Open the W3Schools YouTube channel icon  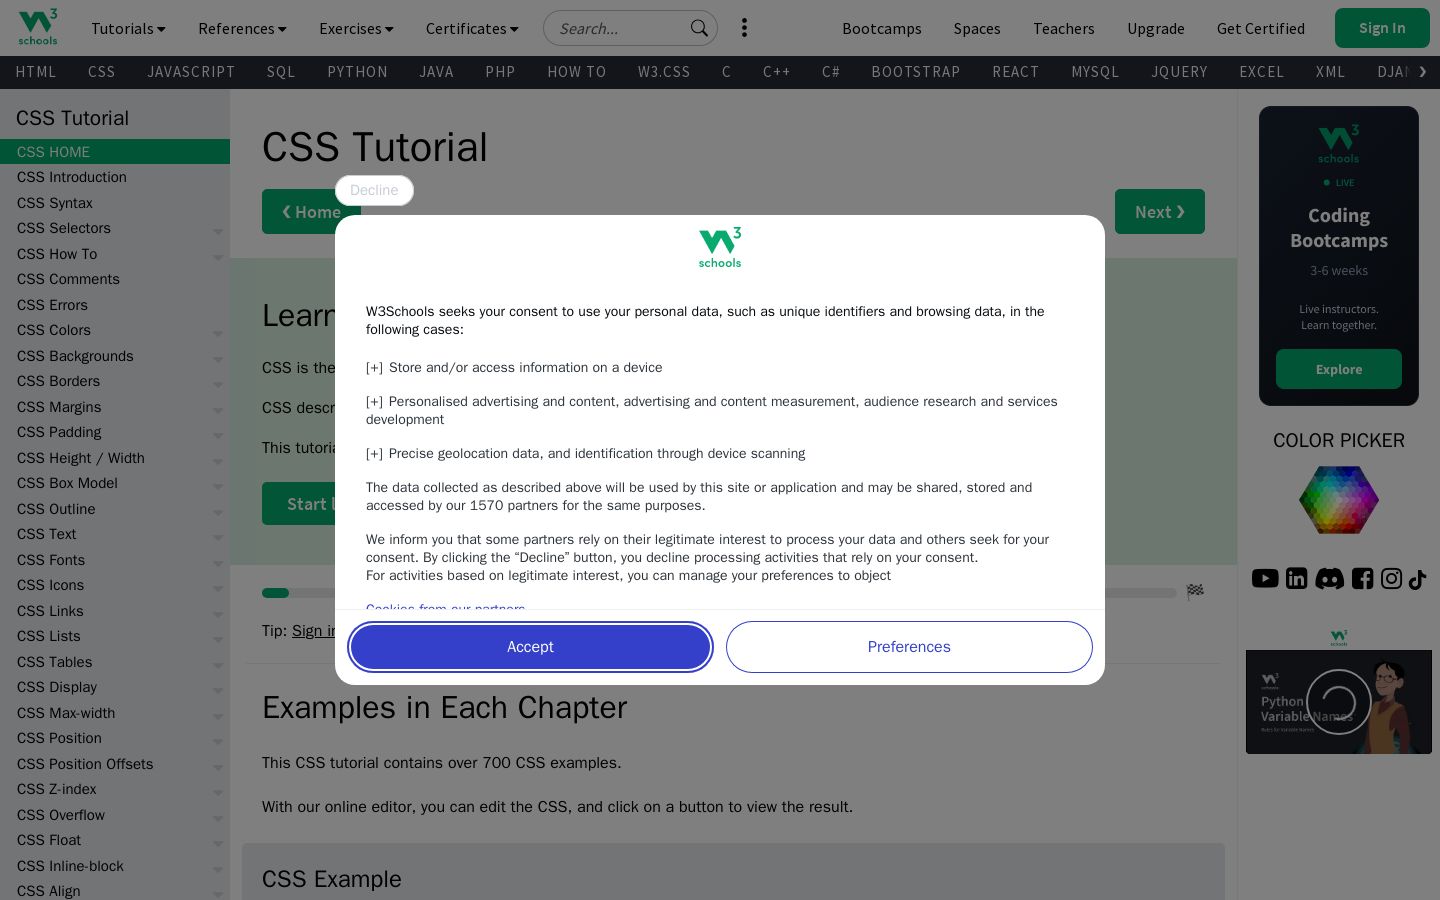coord(1265,578)
